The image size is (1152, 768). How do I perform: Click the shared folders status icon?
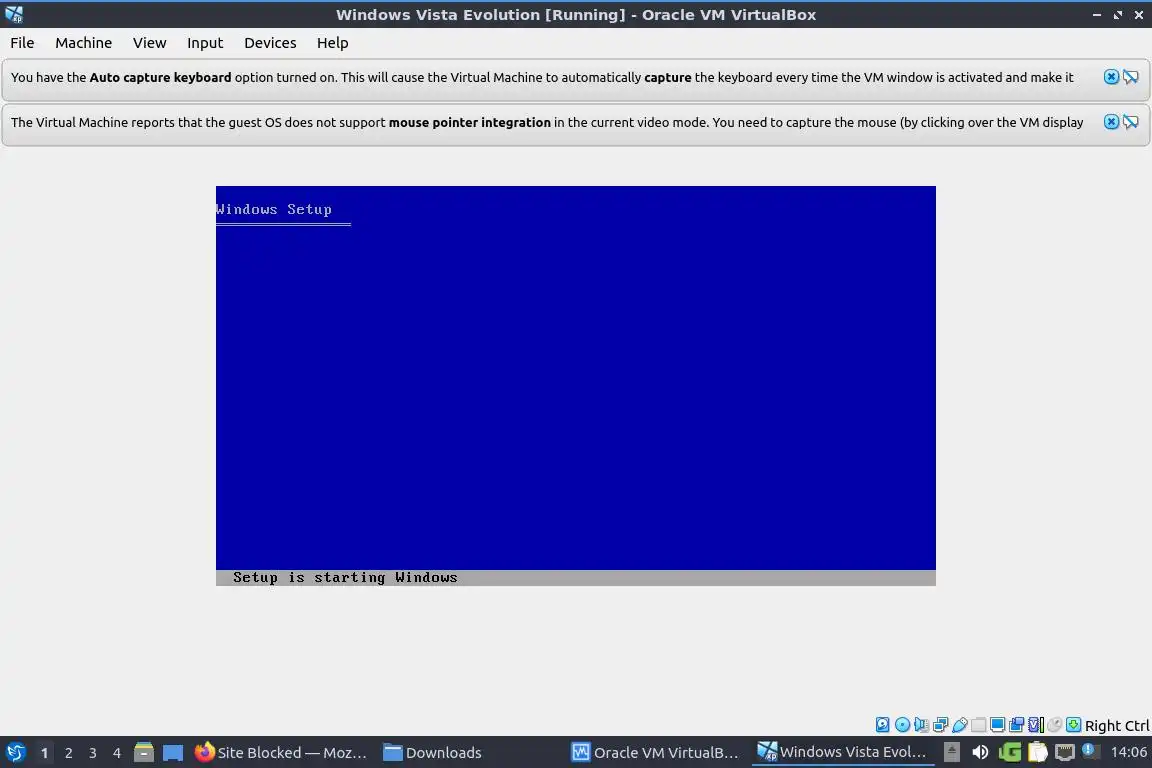979,725
